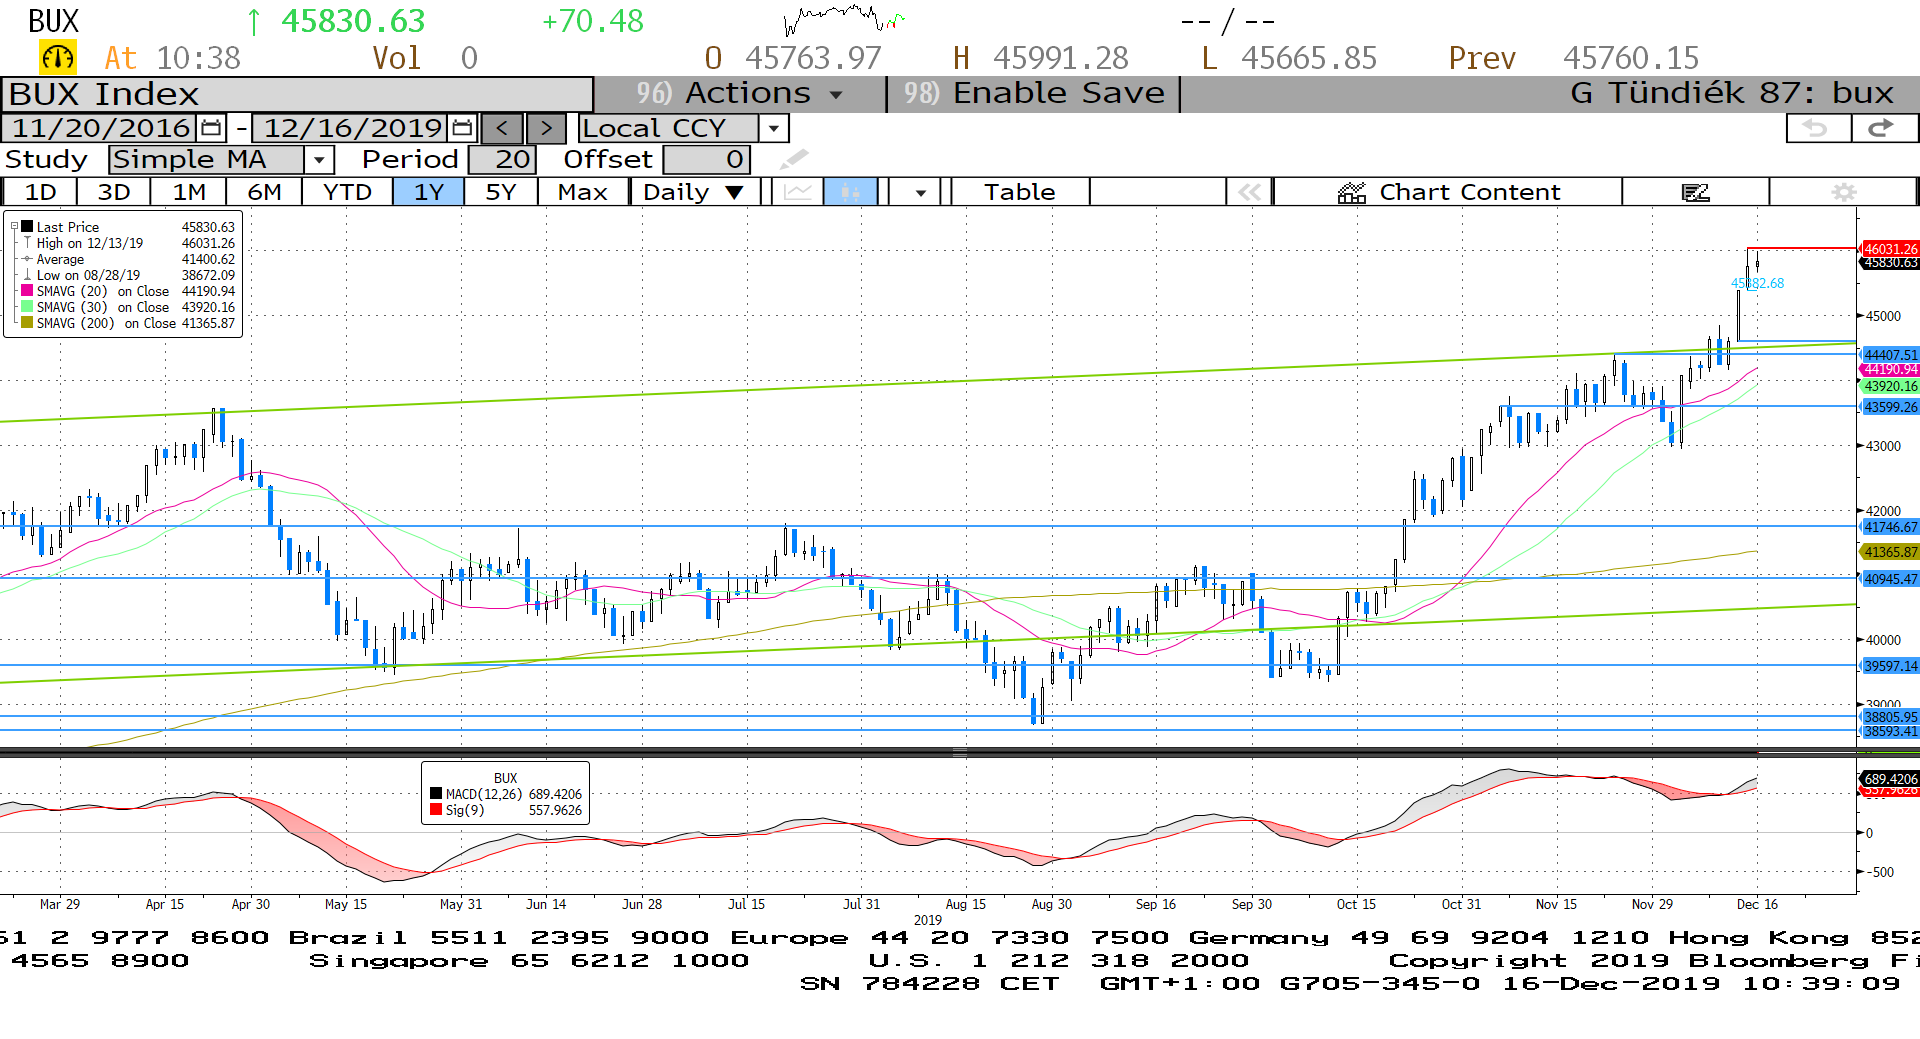This screenshot has width=1920, height=1039.
Task: Click the Prev value 45760.15
Action: pyautogui.click(x=1631, y=58)
